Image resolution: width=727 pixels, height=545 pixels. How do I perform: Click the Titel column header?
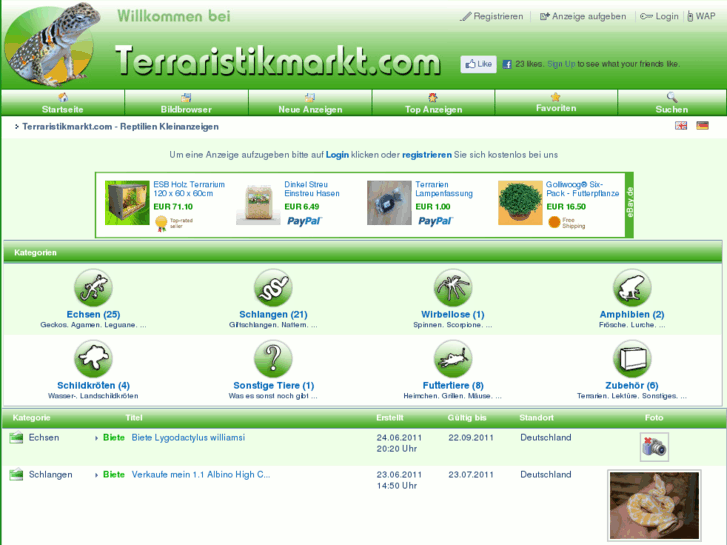[134, 417]
